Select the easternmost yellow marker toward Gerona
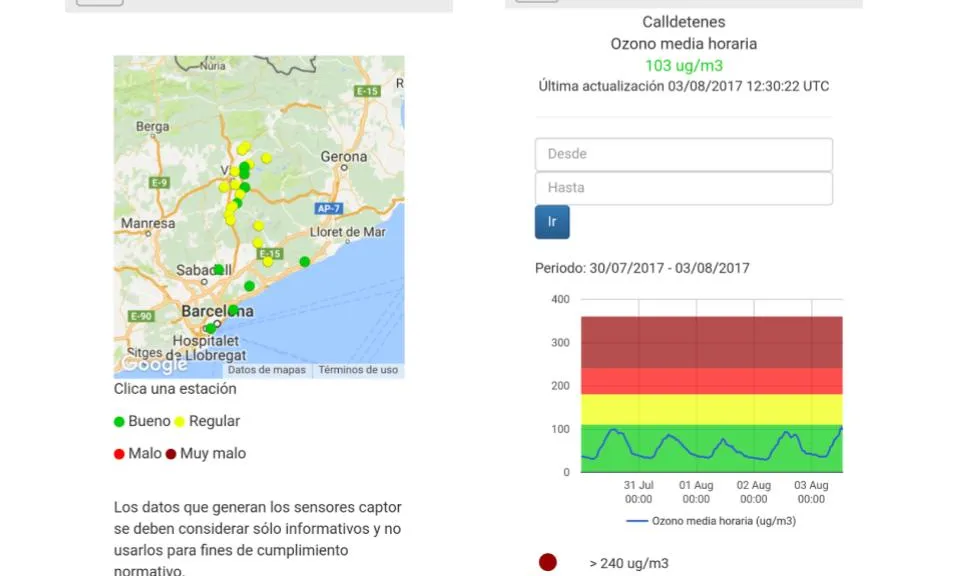This screenshot has width=960, height=576. click(266, 159)
